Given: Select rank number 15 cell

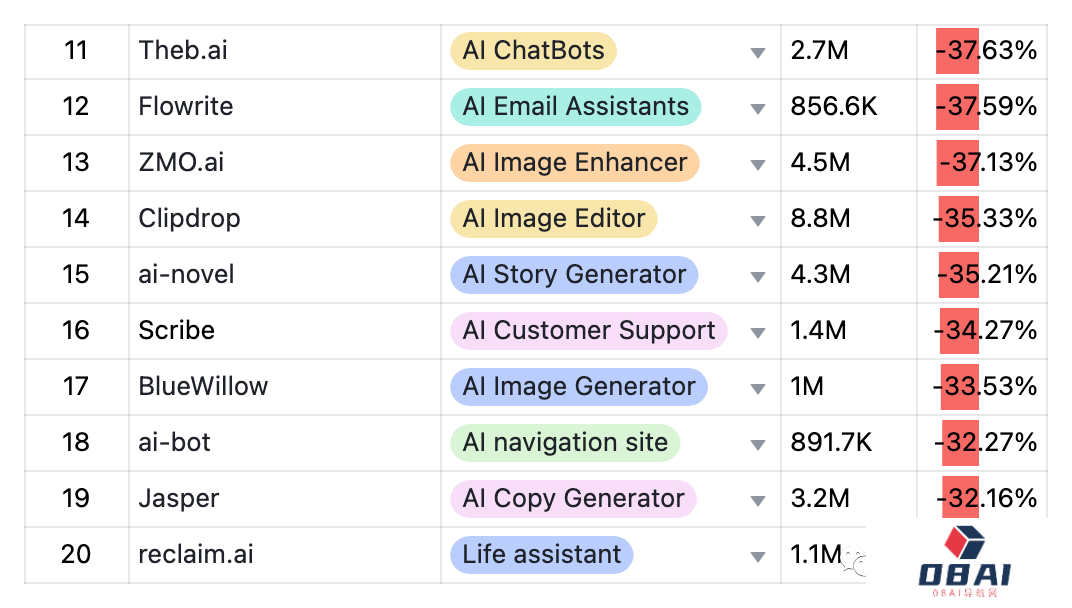Looking at the screenshot, I should point(77,276).
